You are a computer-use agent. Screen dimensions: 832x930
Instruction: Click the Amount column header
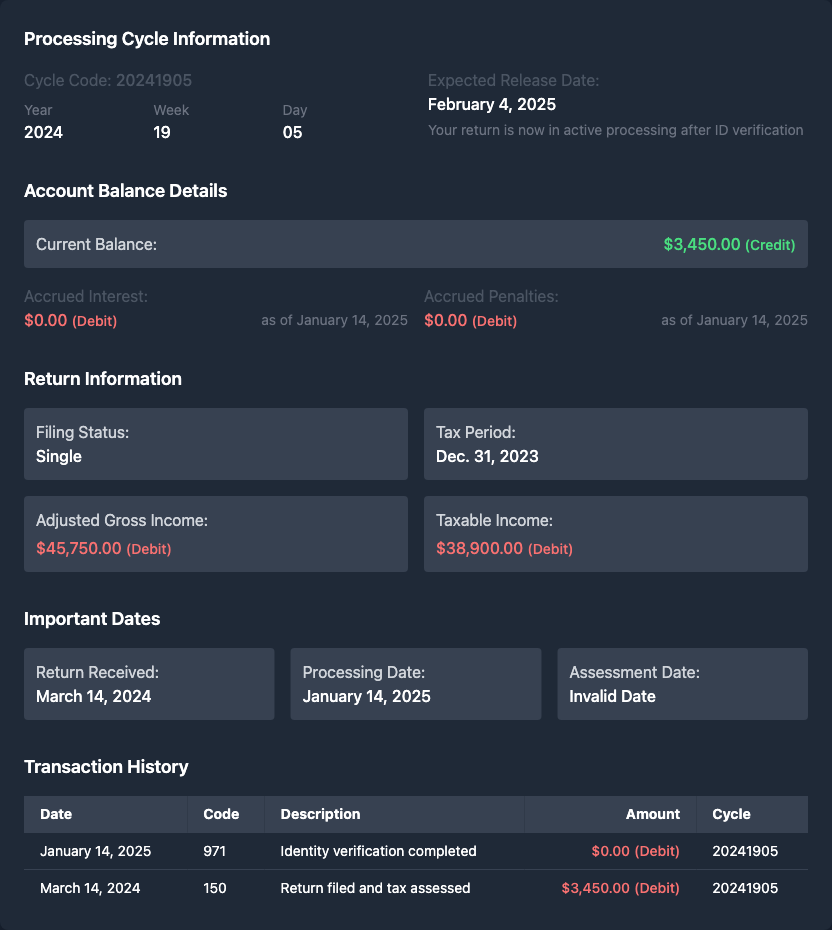(652, 814)
